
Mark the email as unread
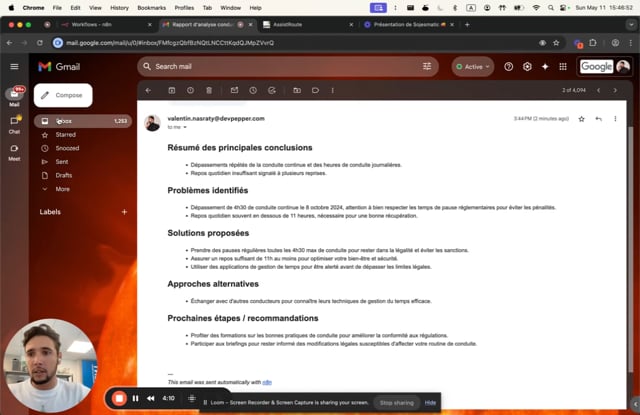(x=234, y=90)
